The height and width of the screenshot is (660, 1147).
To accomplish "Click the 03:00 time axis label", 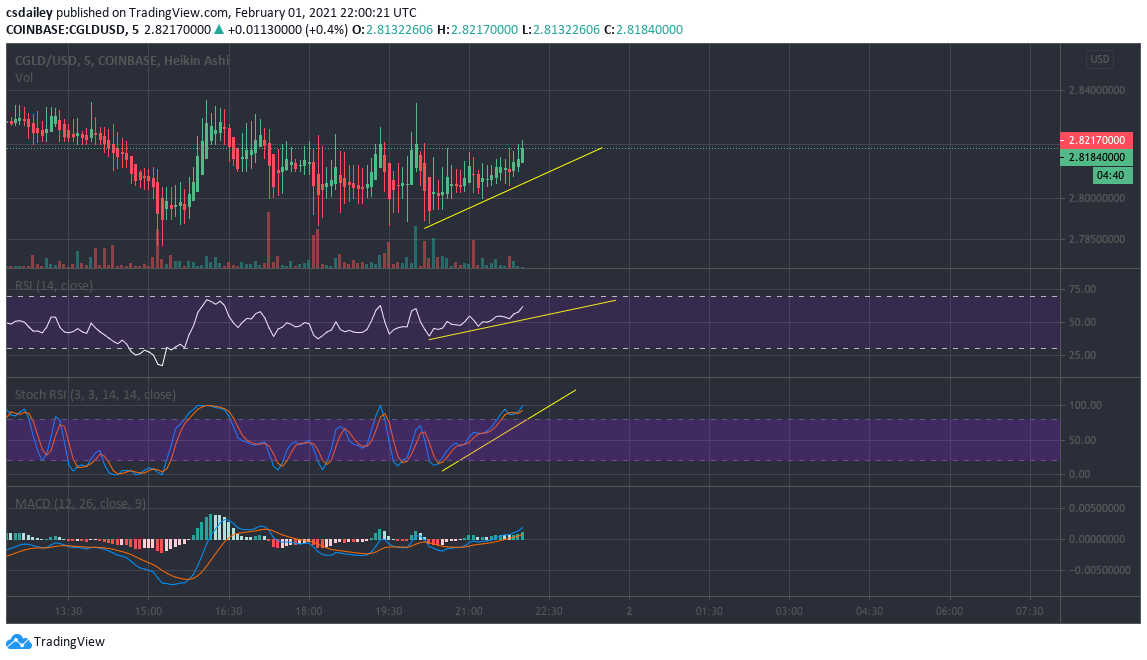I will (789, 611).
